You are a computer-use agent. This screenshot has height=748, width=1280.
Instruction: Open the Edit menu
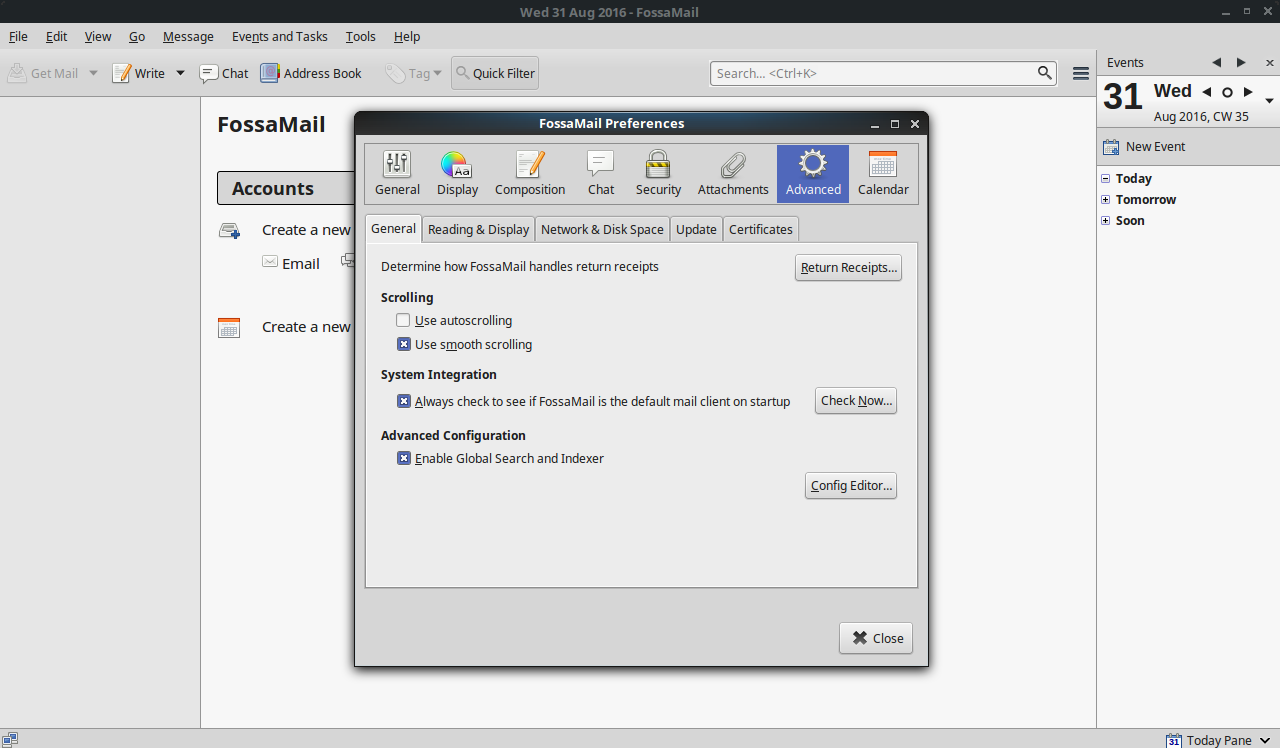coord(56,36)
